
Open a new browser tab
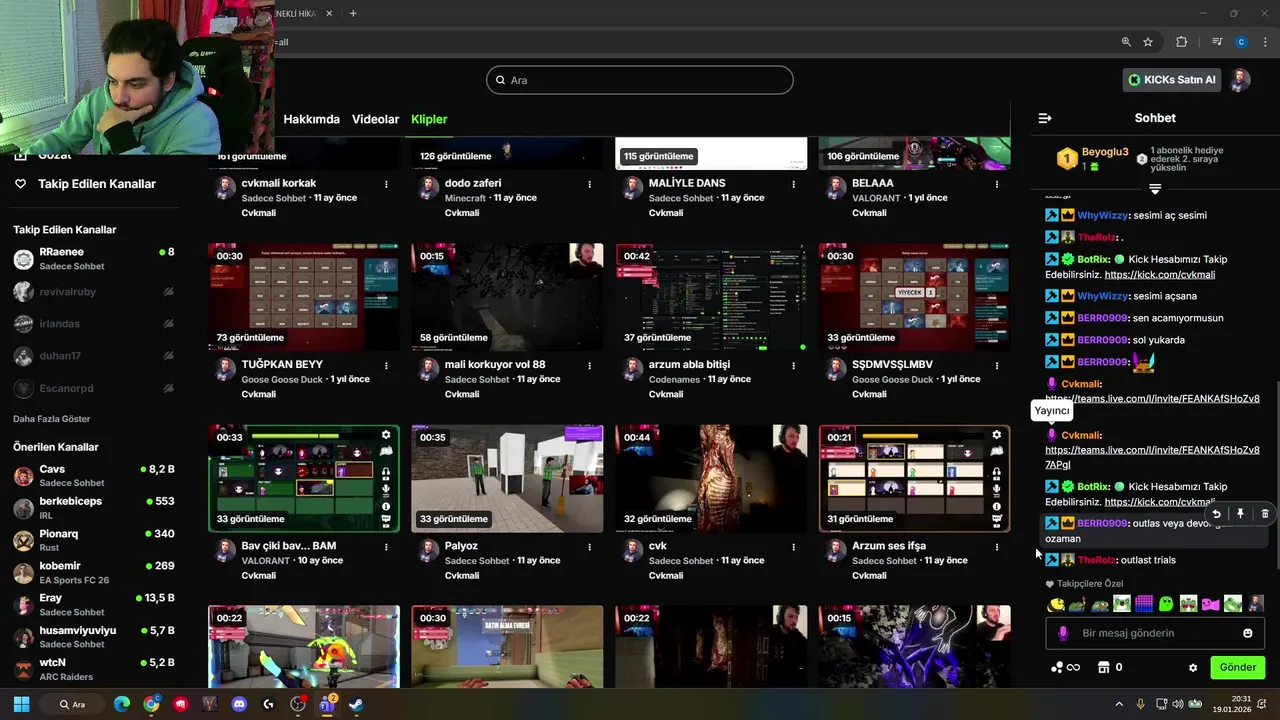point(353,13)
